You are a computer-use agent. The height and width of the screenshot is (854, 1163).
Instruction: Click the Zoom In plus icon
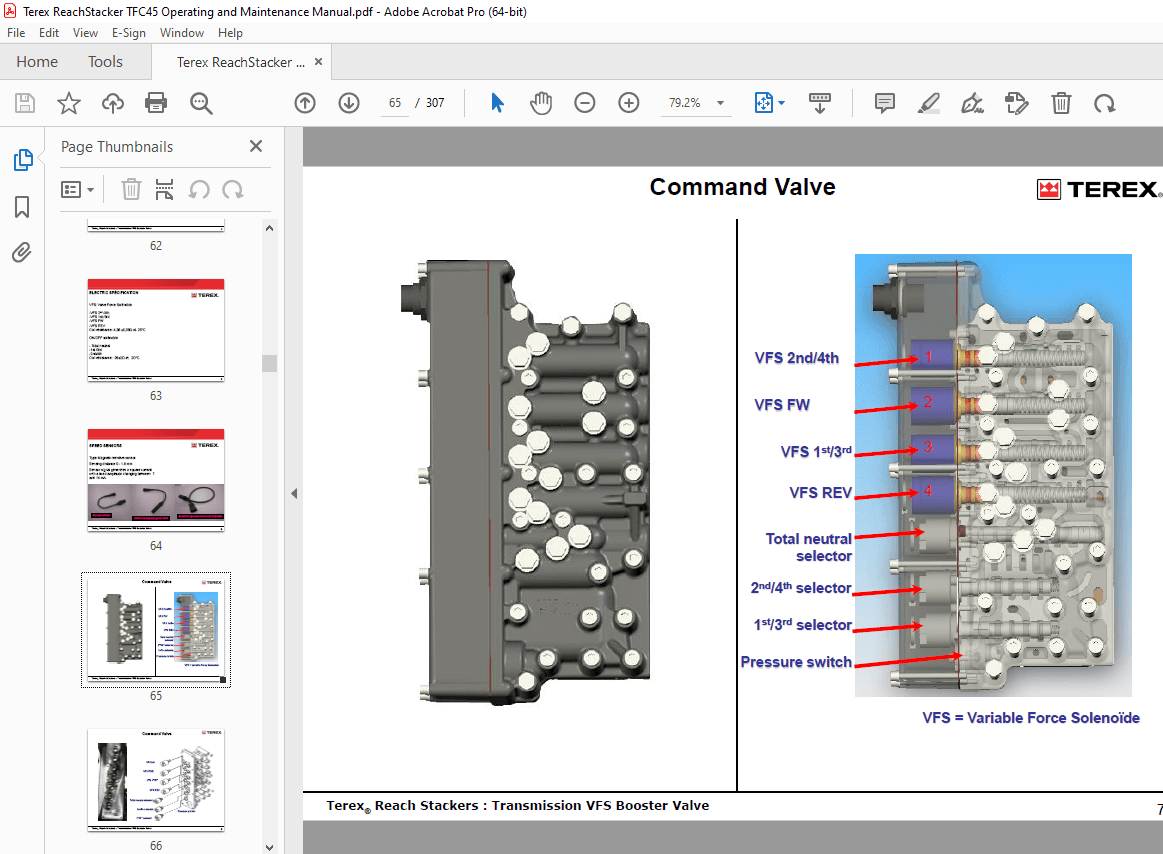click(x=629, y=103)
